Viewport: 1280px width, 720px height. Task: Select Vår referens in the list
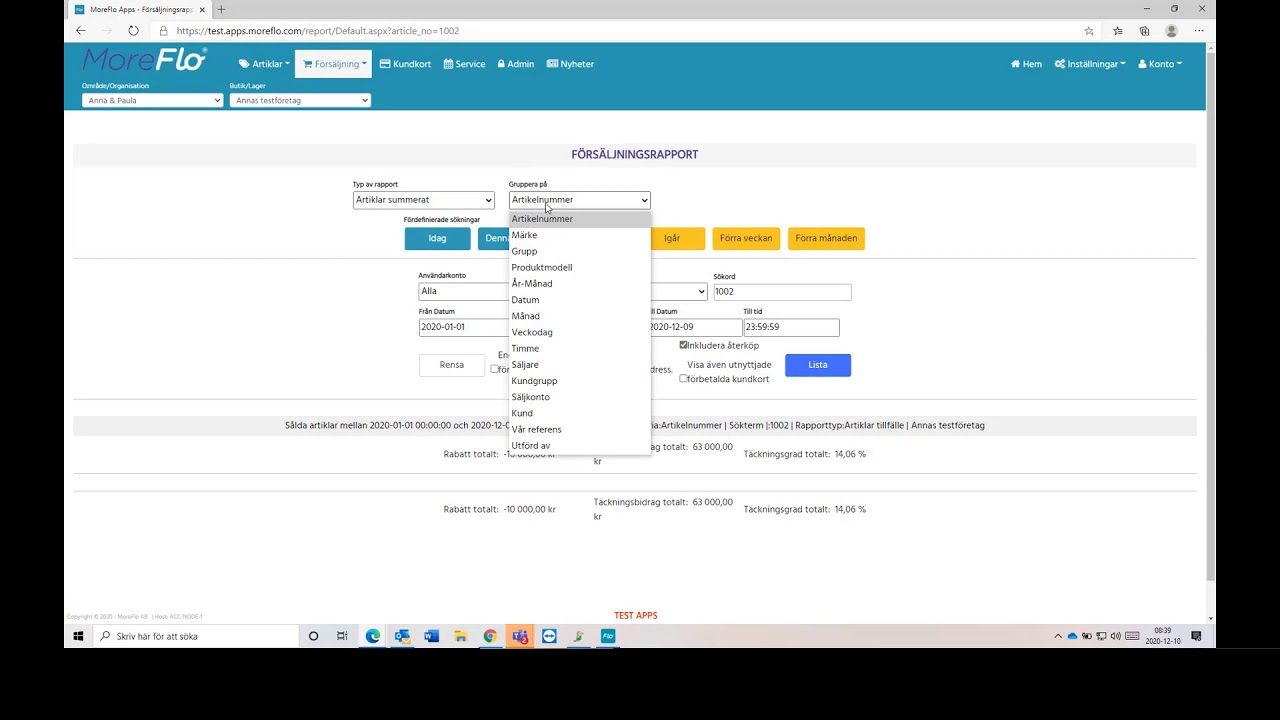click(x=580, y=429)
